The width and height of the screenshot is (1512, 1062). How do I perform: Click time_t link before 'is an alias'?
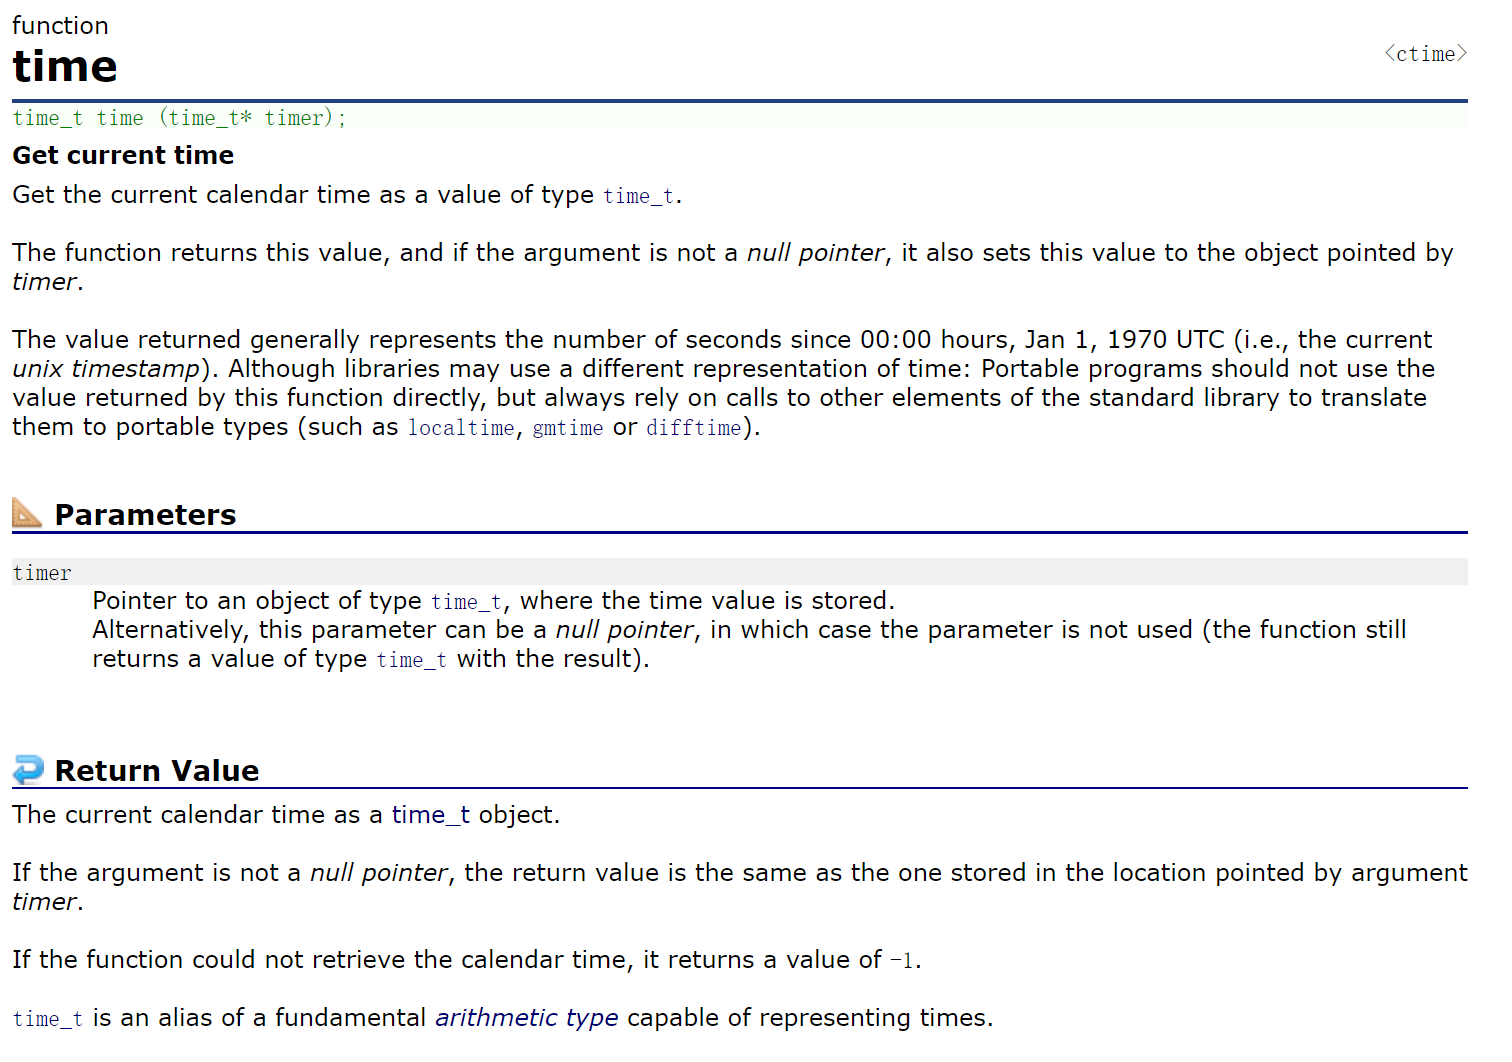pos(48,1019)
